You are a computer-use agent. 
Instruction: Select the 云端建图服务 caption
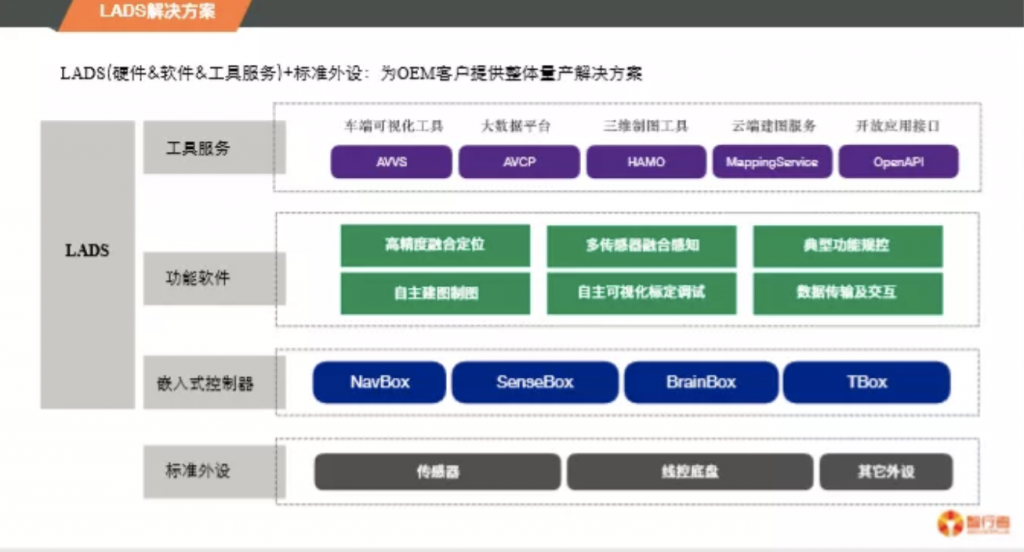(x=773, y=126)
